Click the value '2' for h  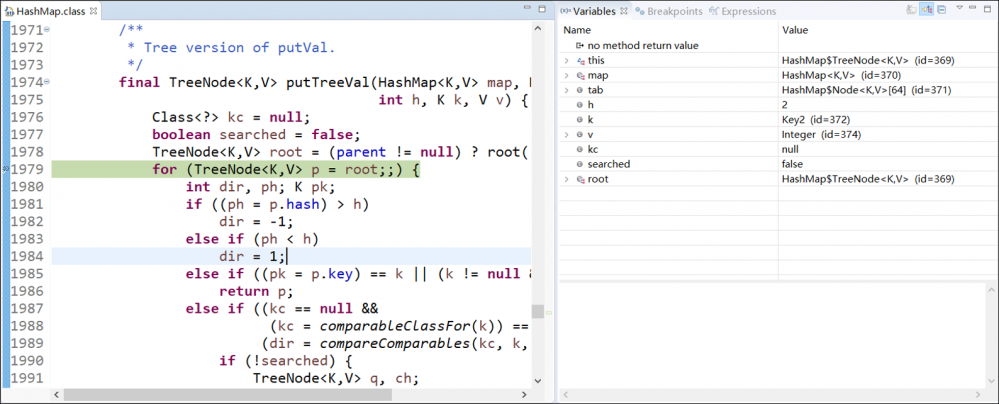point(785,105)
